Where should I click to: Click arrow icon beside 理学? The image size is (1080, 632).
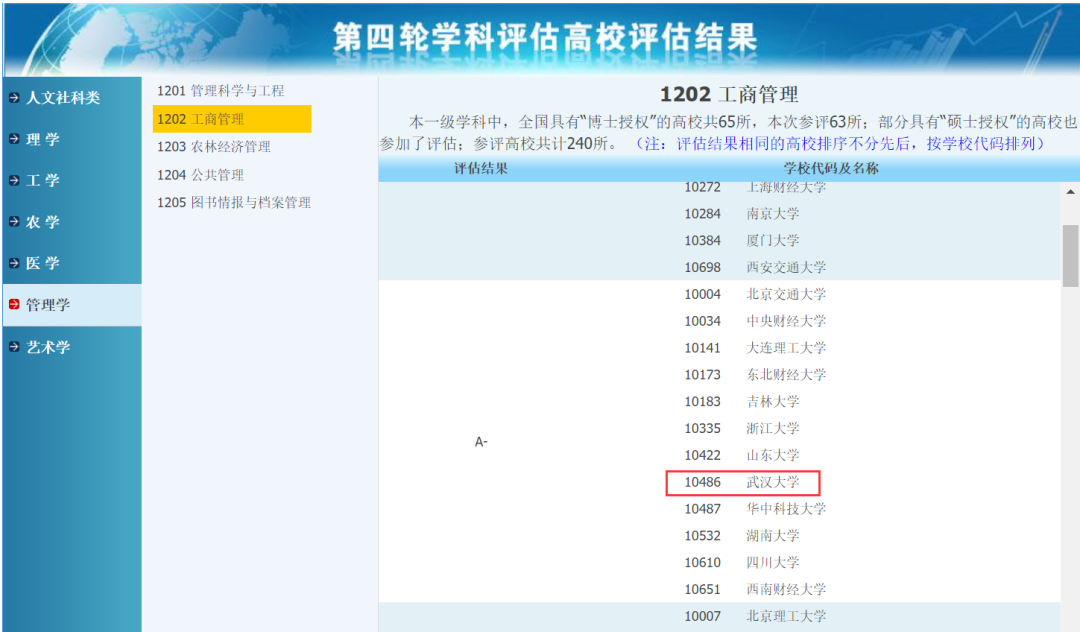[x=14, y=139]
